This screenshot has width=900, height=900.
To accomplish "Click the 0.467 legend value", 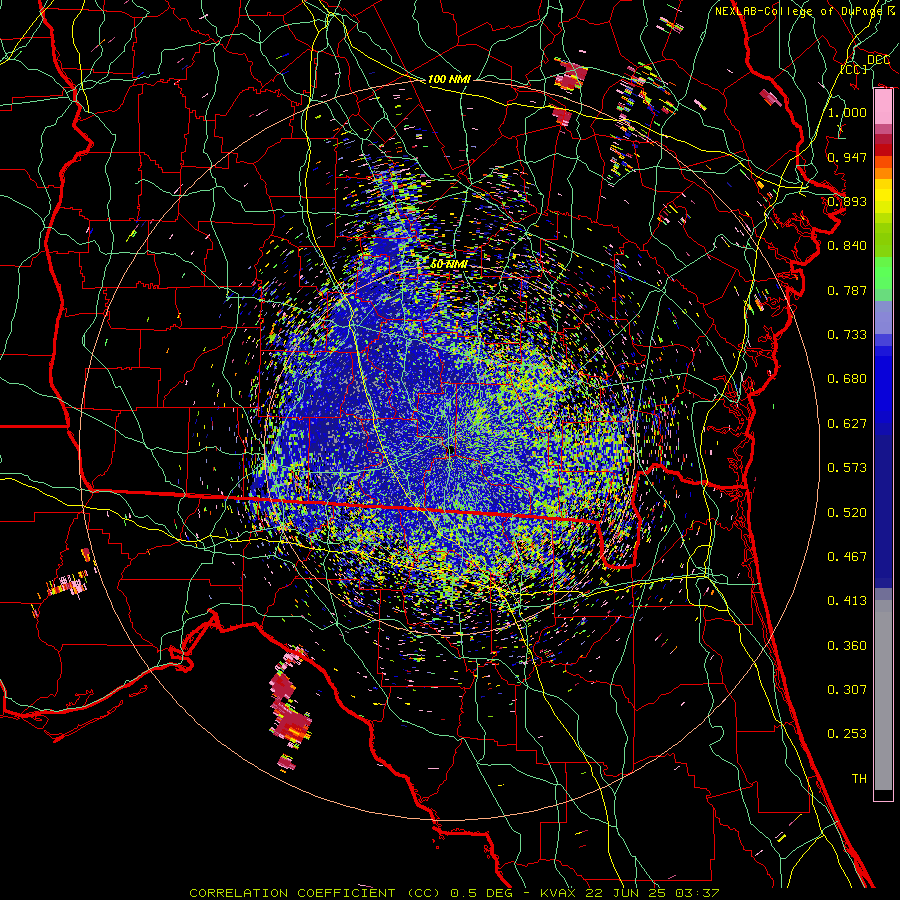I will (847, 557).
